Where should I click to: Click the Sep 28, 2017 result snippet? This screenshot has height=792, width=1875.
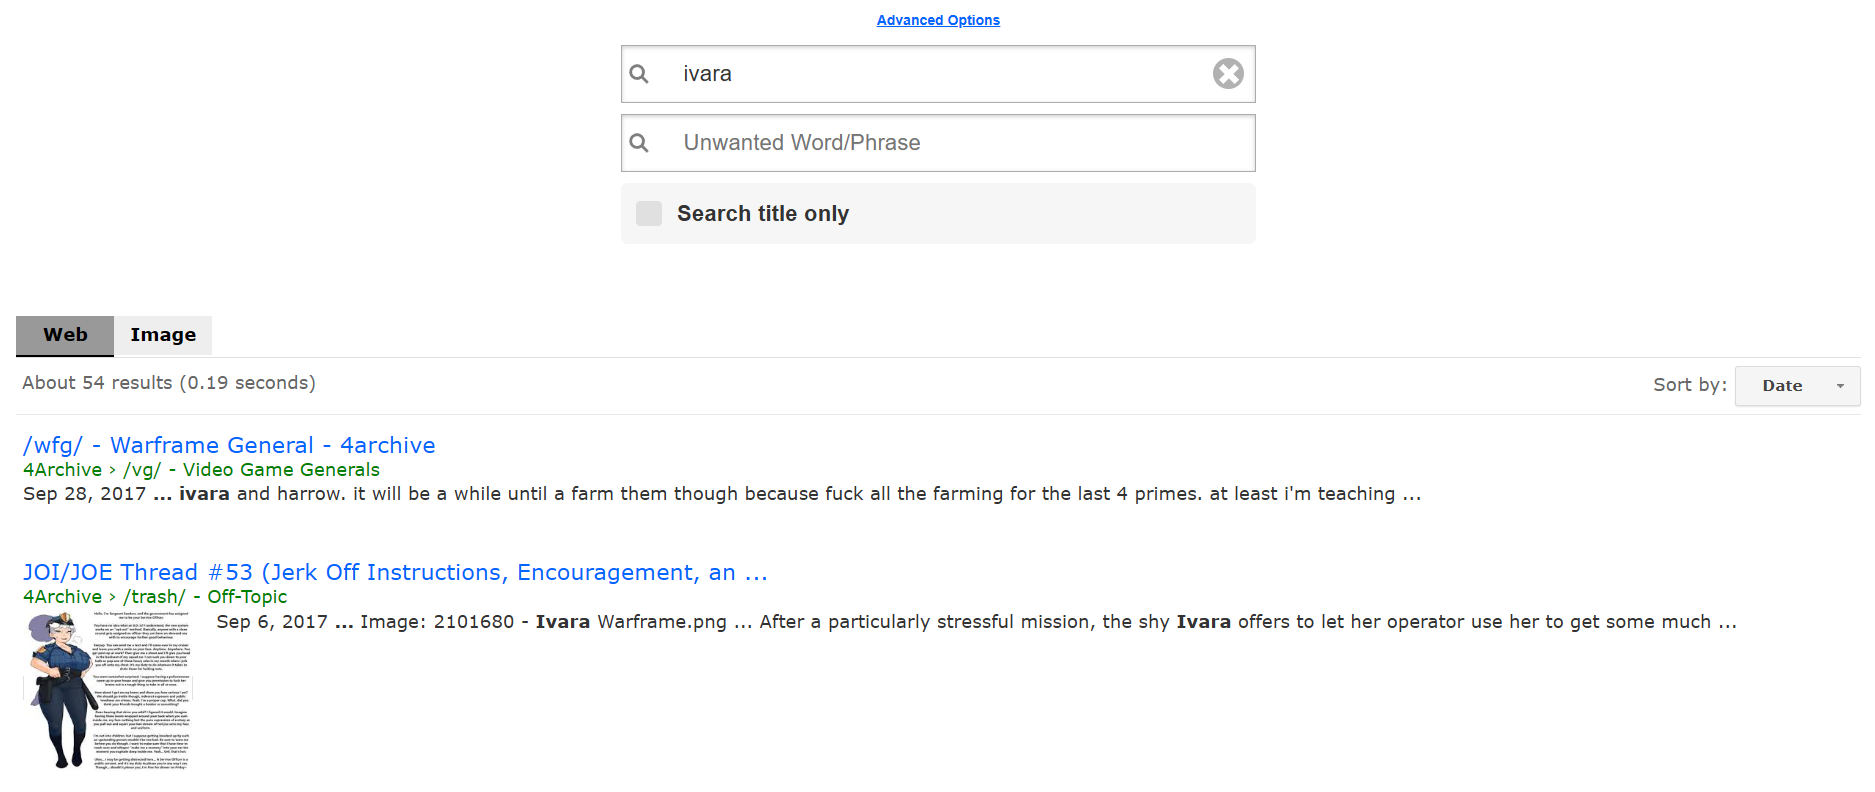click(720, 494)
